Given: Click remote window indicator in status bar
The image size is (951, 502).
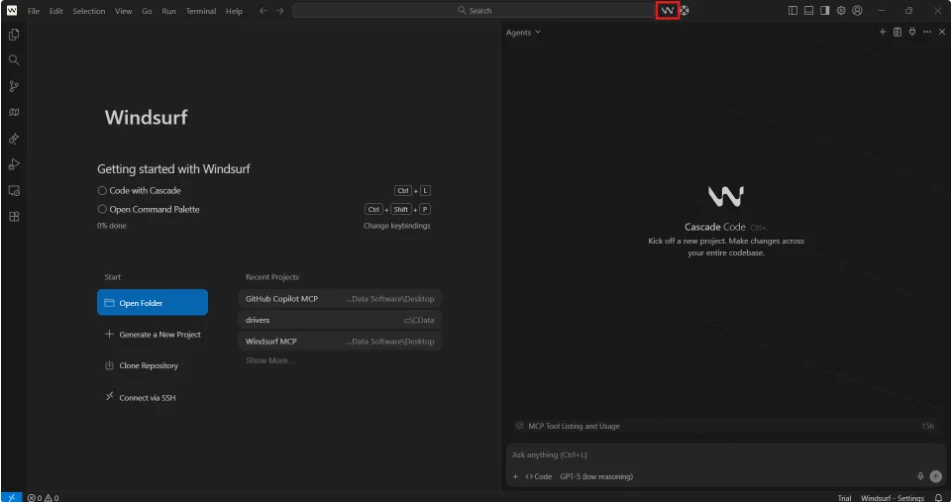Looking at the screenshot, I should point(12,498).
